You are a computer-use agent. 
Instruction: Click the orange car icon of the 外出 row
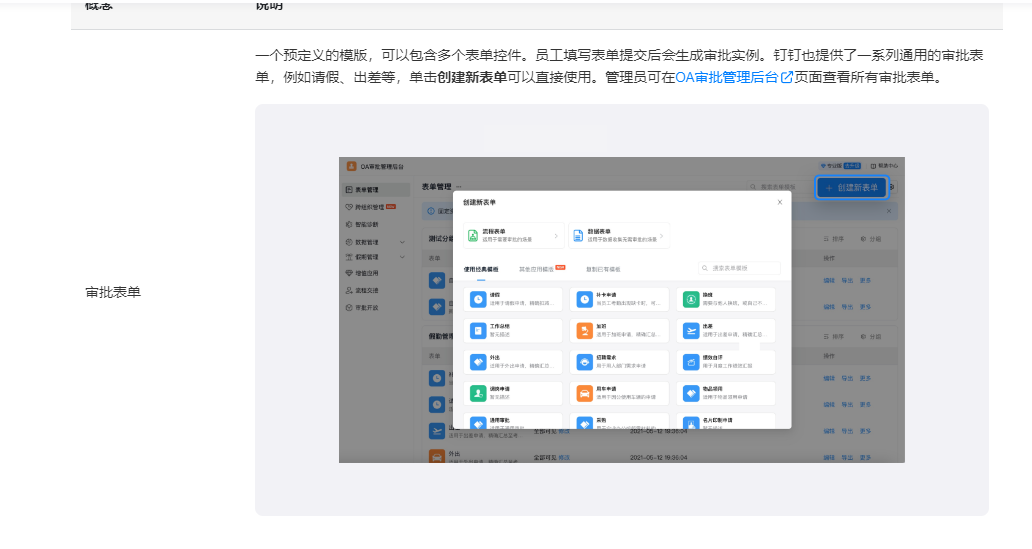coord(437,456)
